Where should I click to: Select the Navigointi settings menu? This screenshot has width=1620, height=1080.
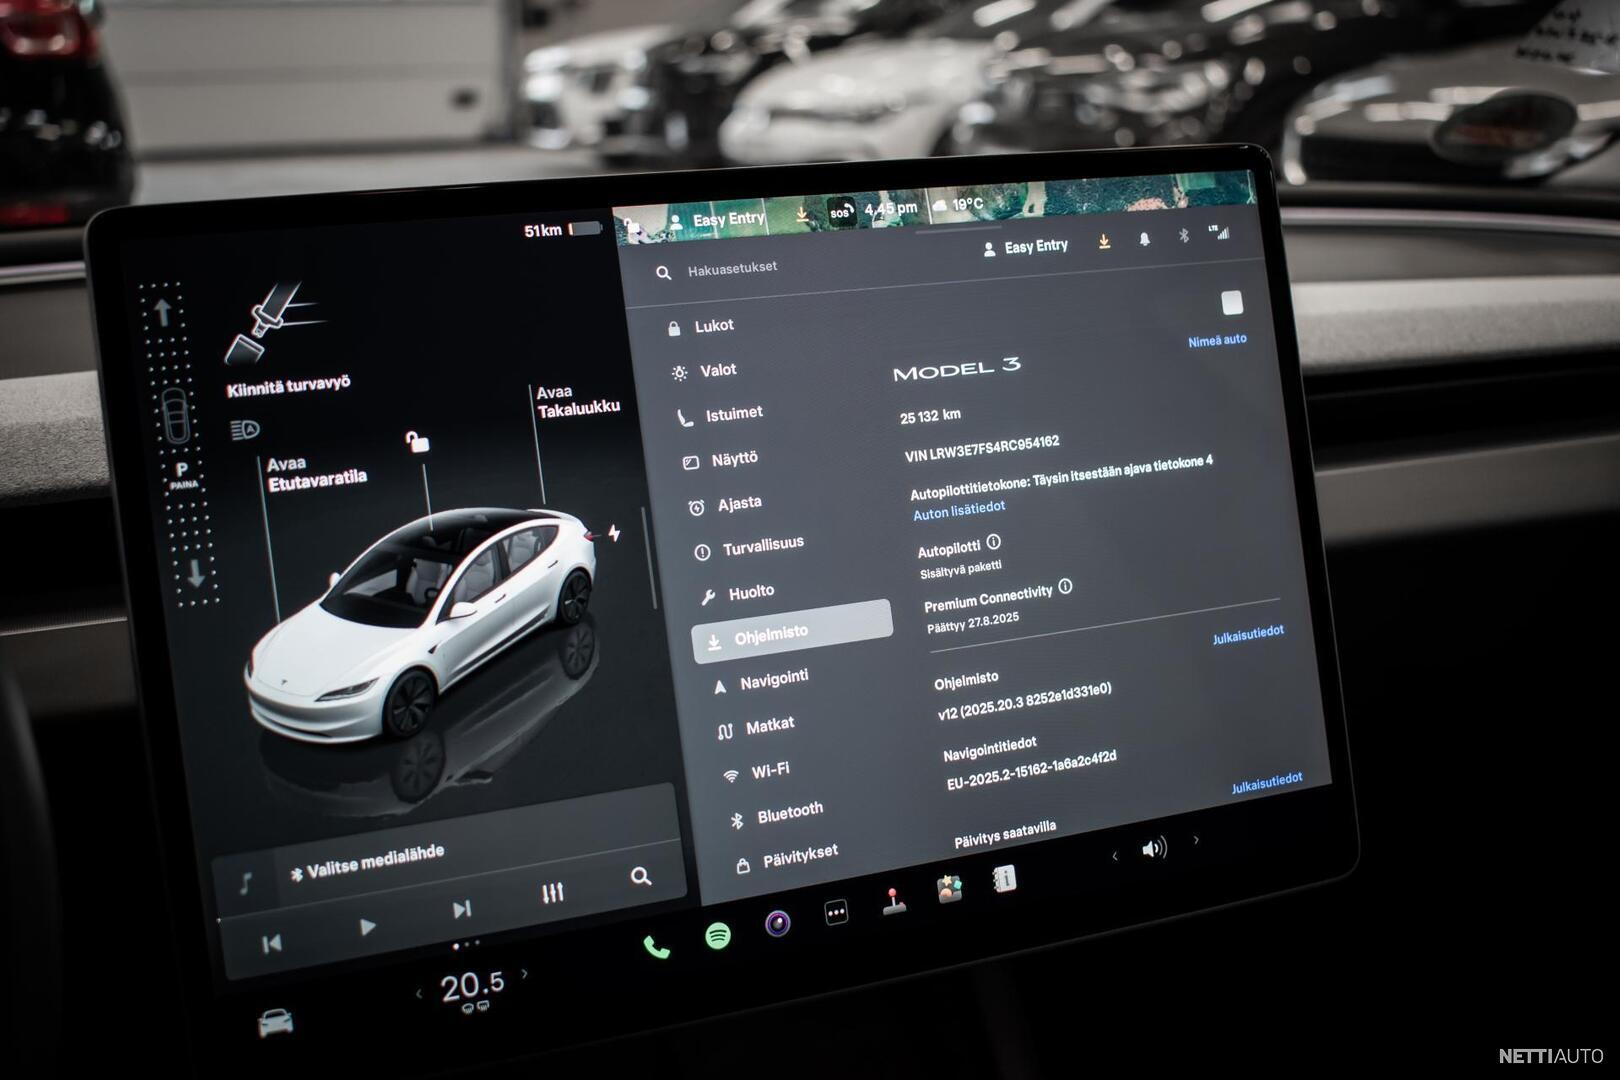click(x=773, y=680)
